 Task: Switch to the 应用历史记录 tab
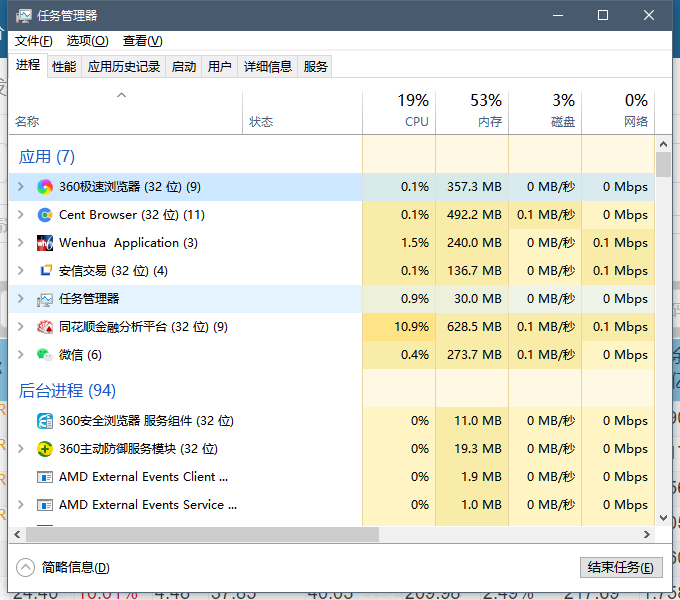(x=124, y=67)
